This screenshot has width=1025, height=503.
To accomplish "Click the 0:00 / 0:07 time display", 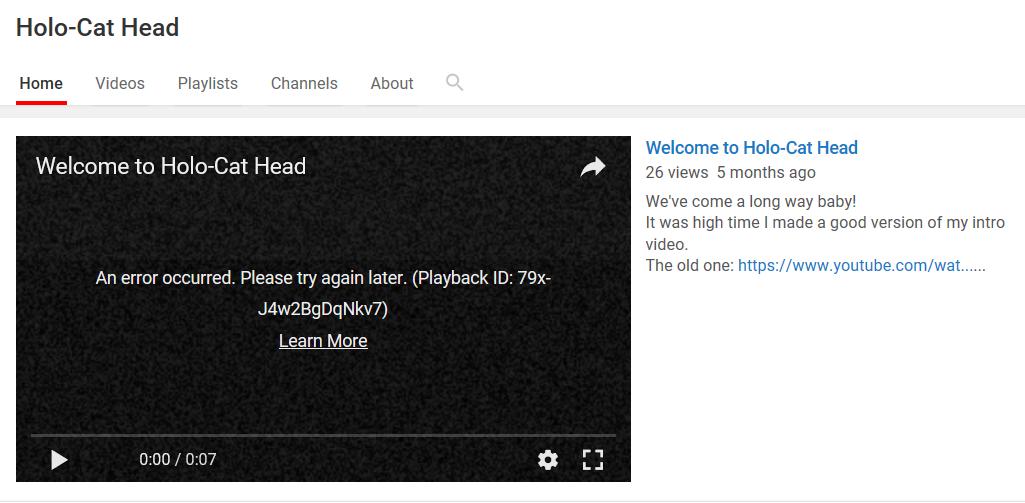I will 178,460.
